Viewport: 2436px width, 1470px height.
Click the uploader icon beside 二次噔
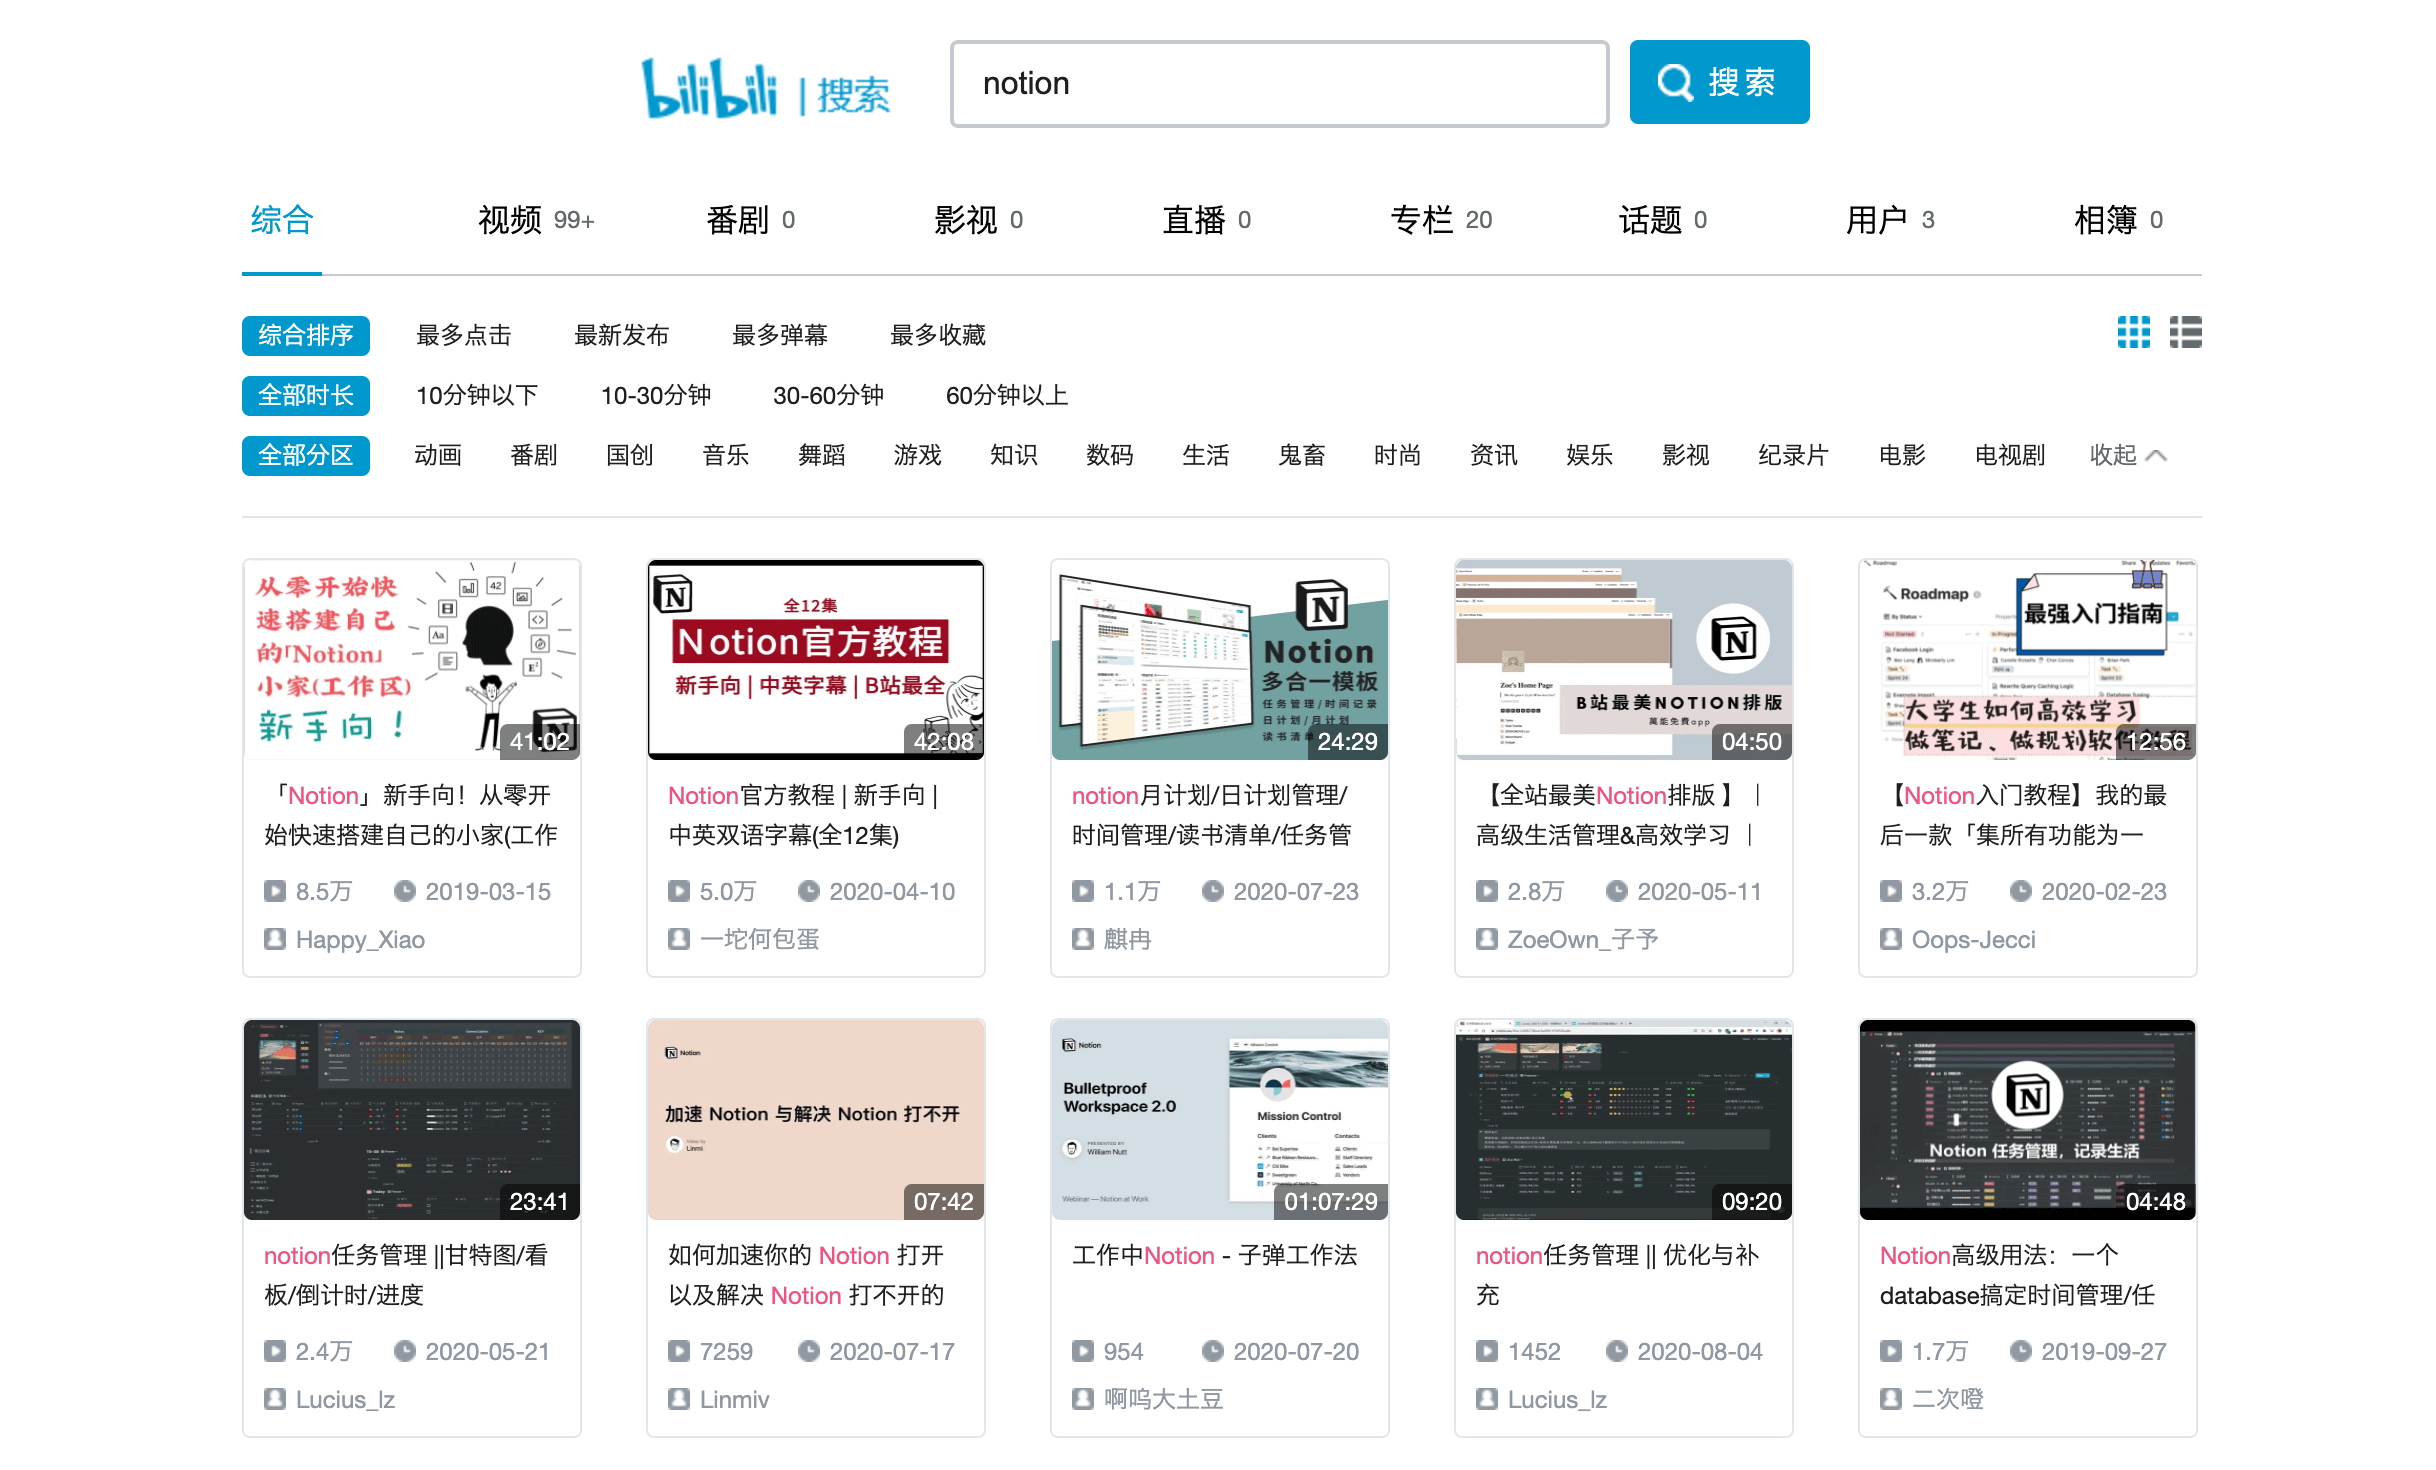pyautogui.click(x=1890, y=1399)
